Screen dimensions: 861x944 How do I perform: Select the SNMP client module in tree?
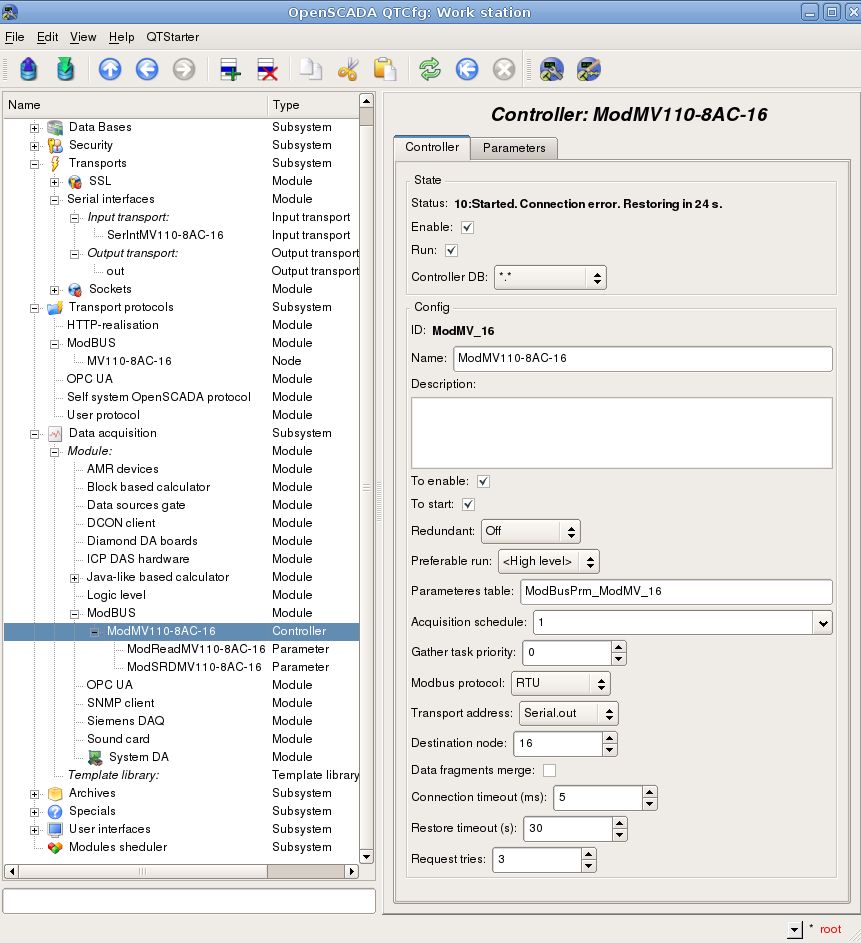pos(120,703)
